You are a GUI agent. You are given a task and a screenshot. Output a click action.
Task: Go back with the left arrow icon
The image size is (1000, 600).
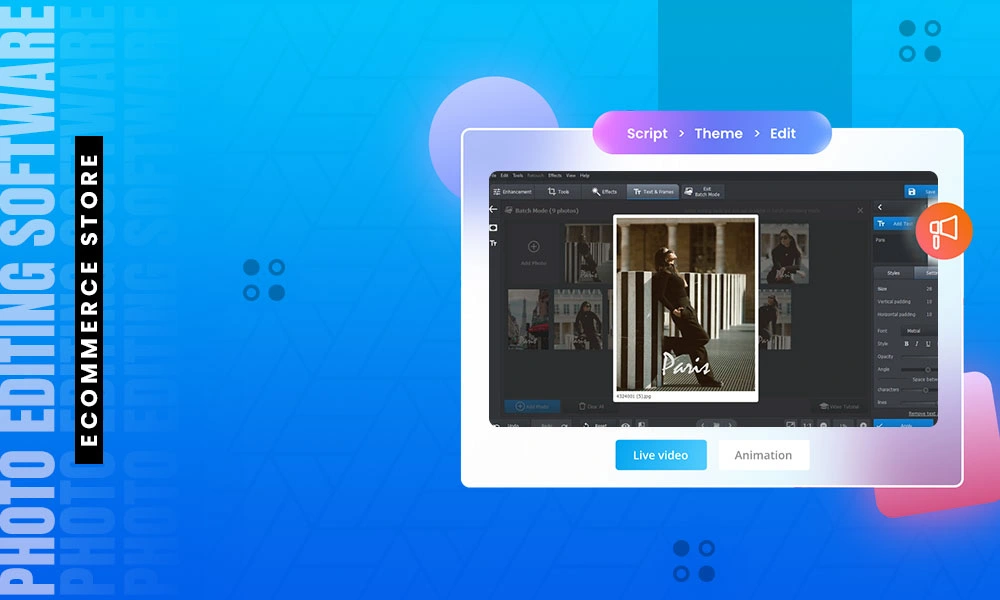click(493, 209)
